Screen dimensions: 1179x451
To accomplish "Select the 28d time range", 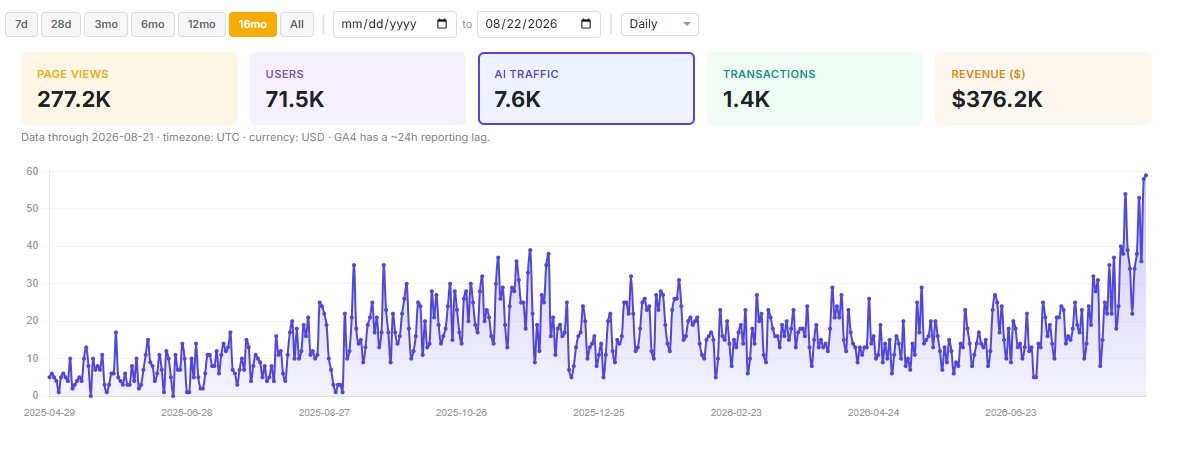I will click(61, 24).
